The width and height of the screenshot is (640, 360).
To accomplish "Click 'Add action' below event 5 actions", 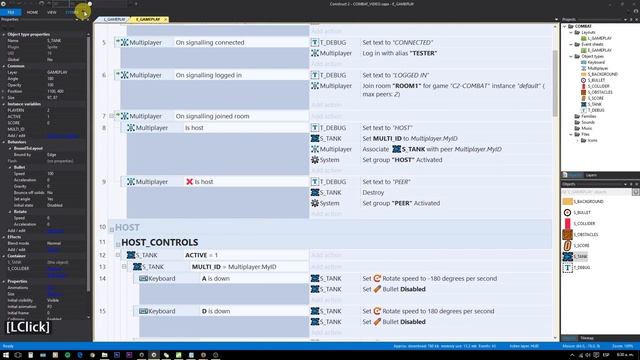I will click(x=327, y=64).
